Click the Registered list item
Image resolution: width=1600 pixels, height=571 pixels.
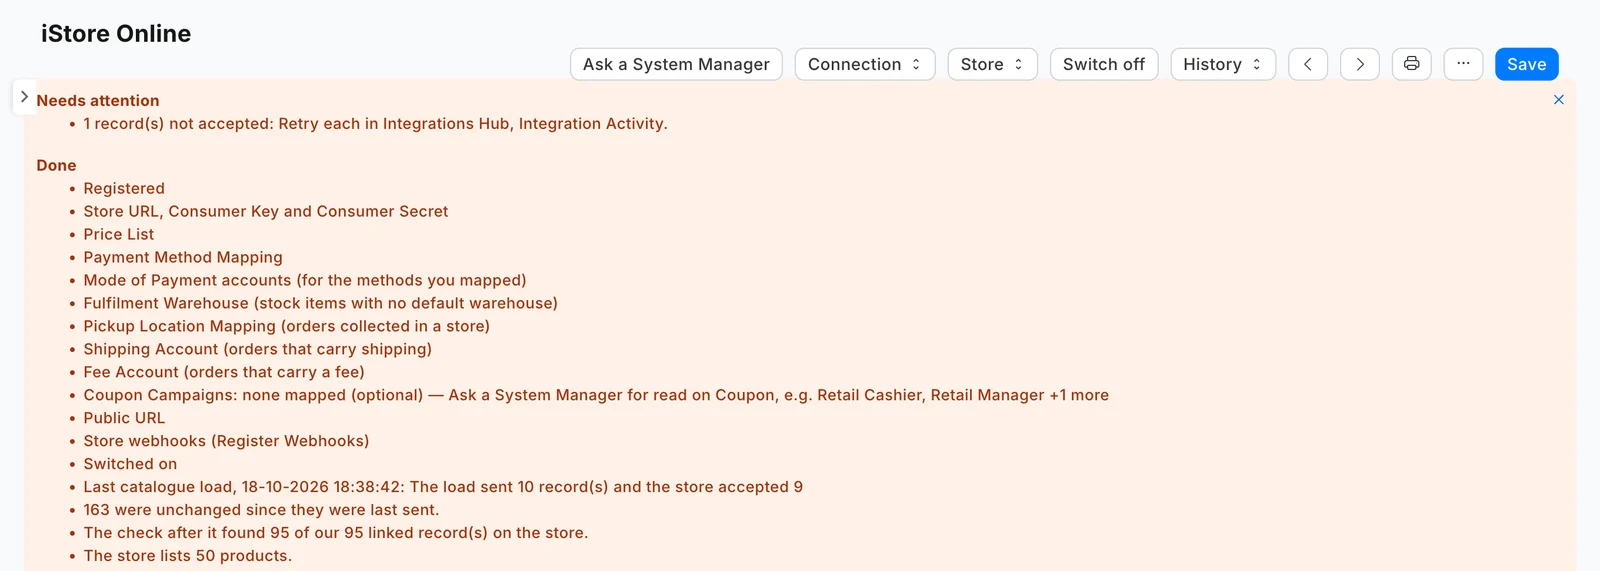coord(124,189)
